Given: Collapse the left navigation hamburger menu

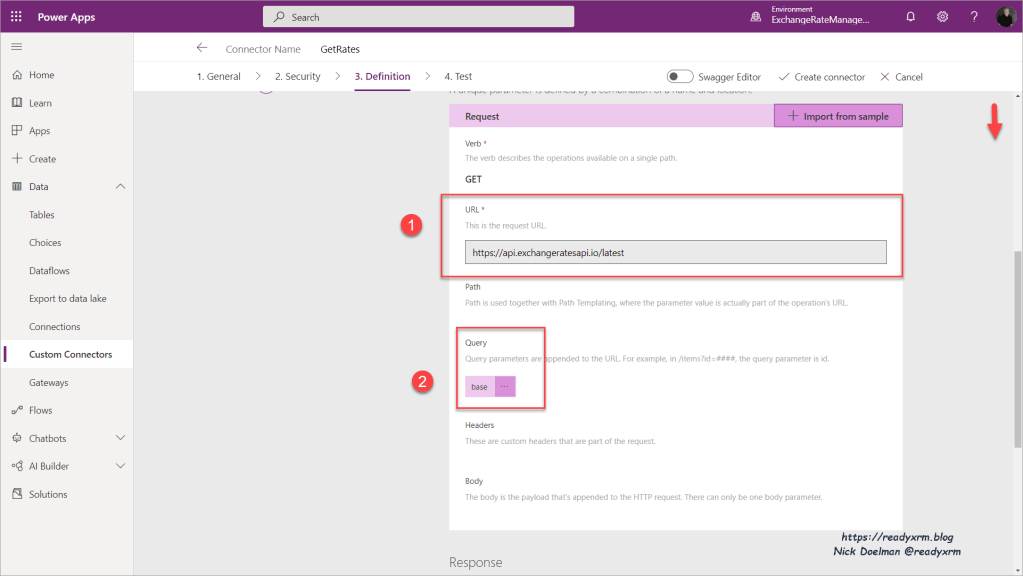Looking at the screenshot, I should tap(16, 47).
